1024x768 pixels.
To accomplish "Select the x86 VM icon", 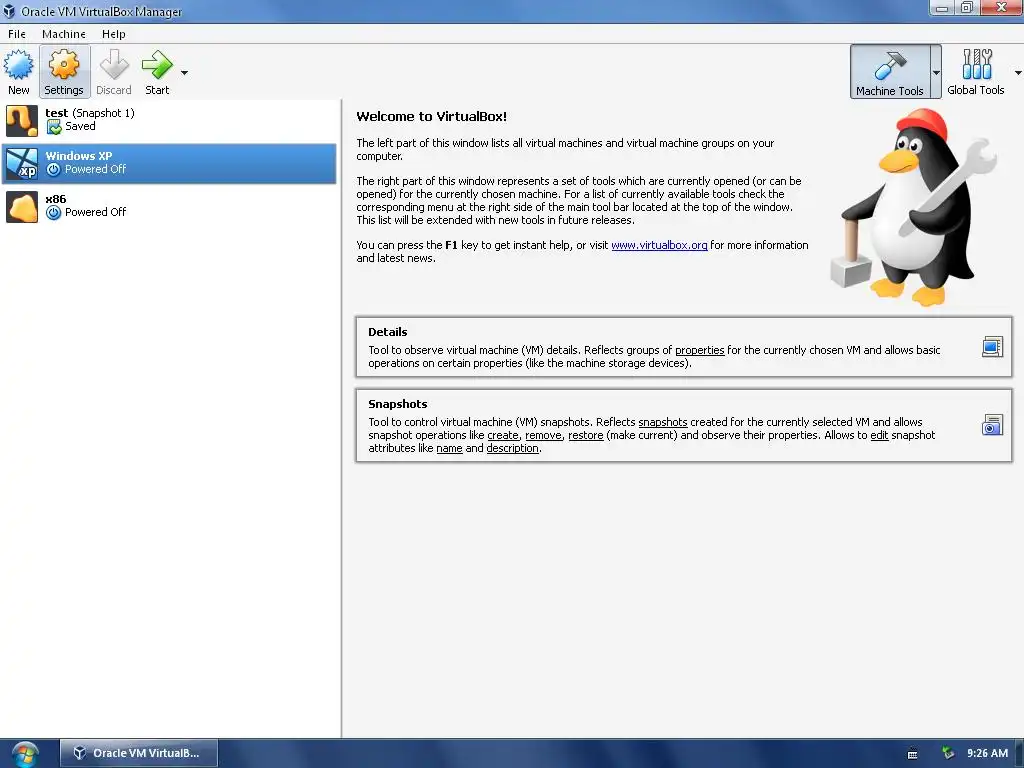I will [x=22, y=207].
